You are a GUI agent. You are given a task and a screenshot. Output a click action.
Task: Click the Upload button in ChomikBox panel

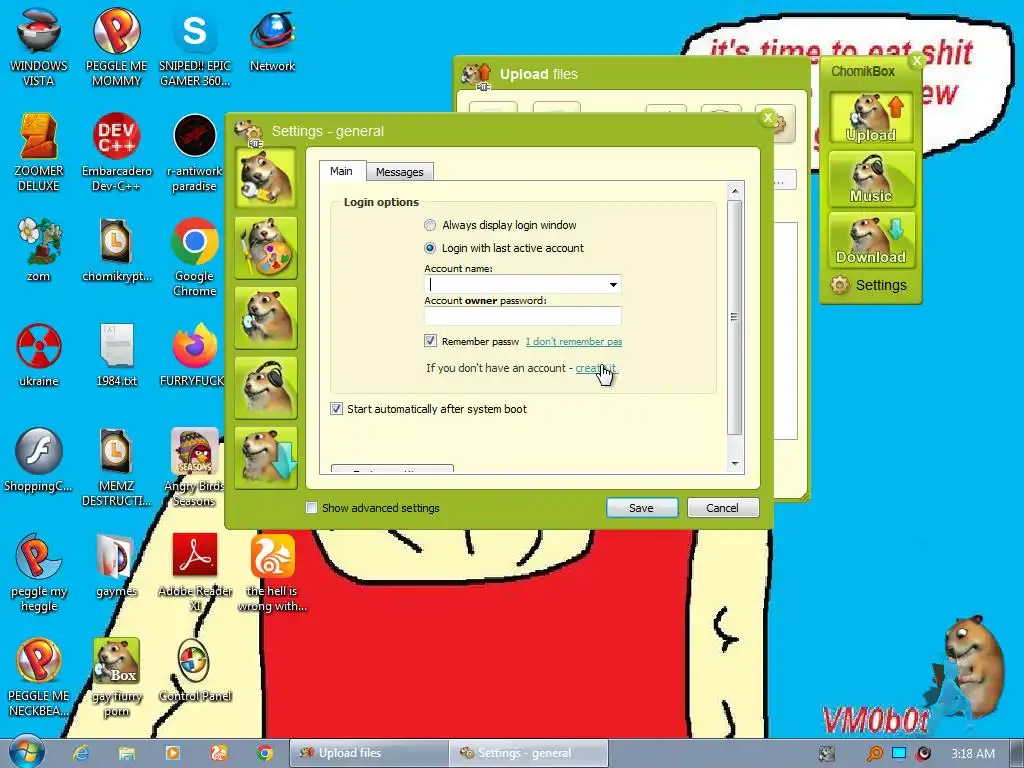coord(871,118)
